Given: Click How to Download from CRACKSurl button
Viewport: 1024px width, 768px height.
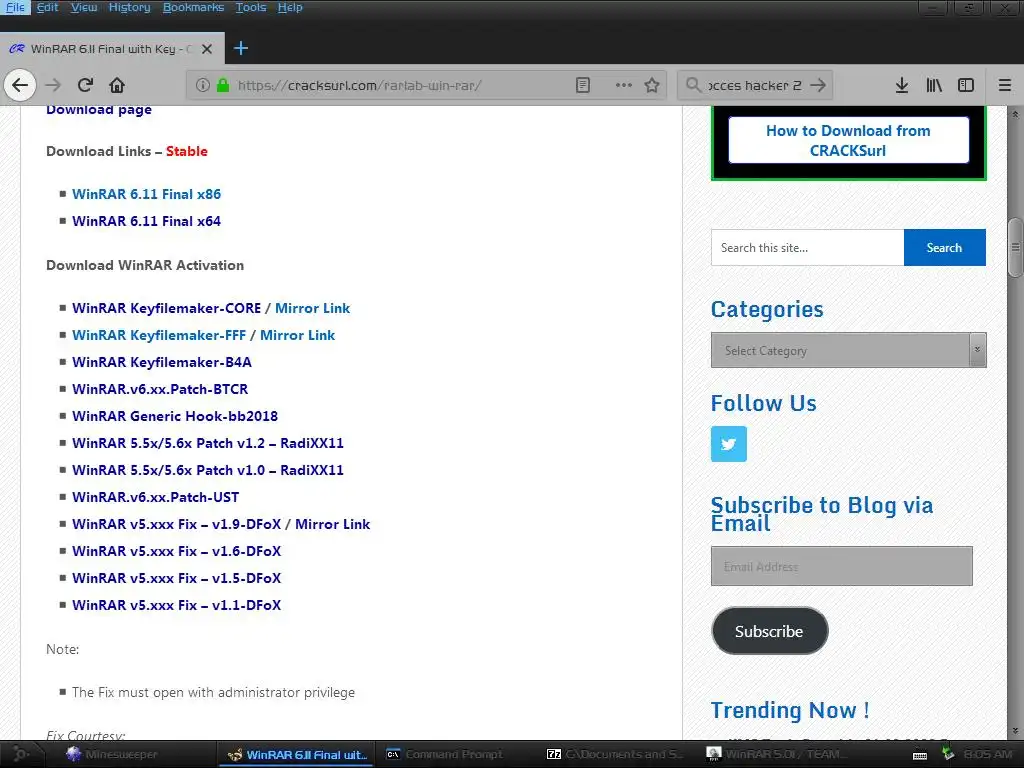Looking at the screenshot, I should 848,140.
